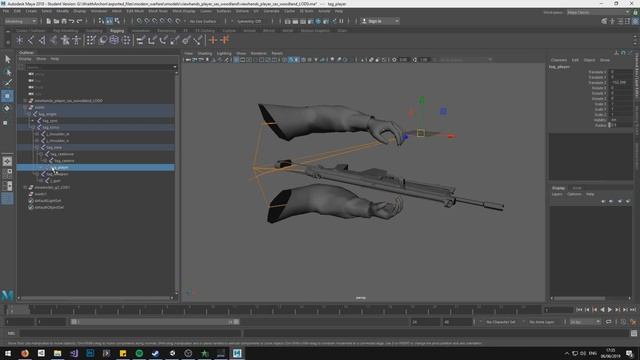Click the Parent Constraint shelf icon
The width and height of the screenshot is (640, 360).
140,40
